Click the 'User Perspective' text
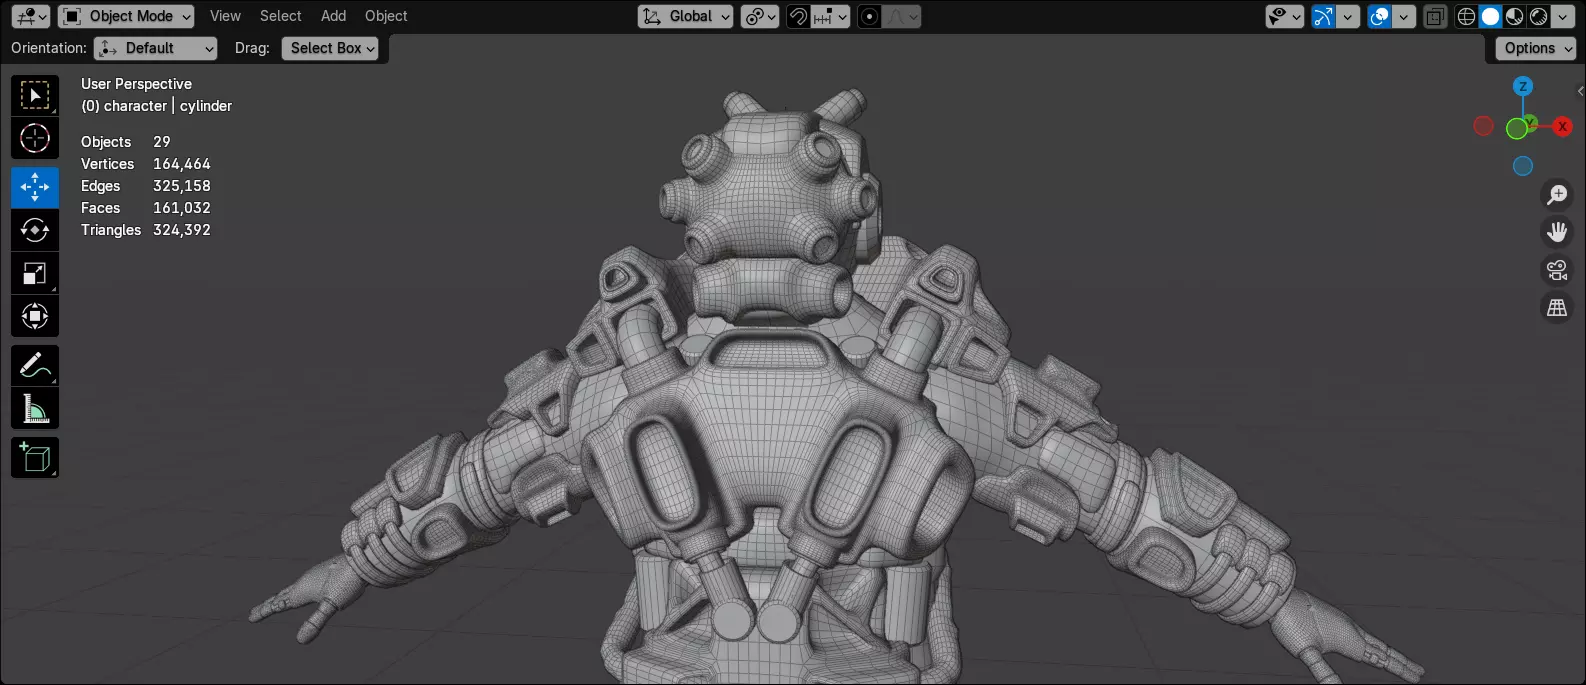Image resolution: width=1586 pixels, height=685 pixels. (x=136, y=84)
